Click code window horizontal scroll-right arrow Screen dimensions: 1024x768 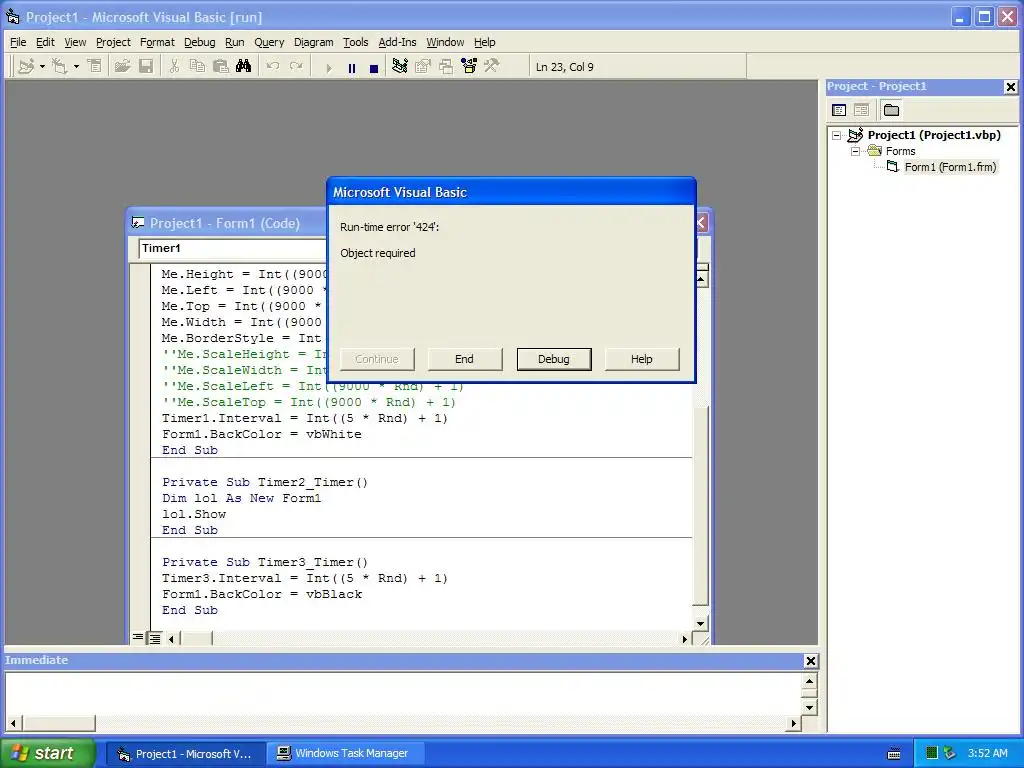click(x=684, y=639)
